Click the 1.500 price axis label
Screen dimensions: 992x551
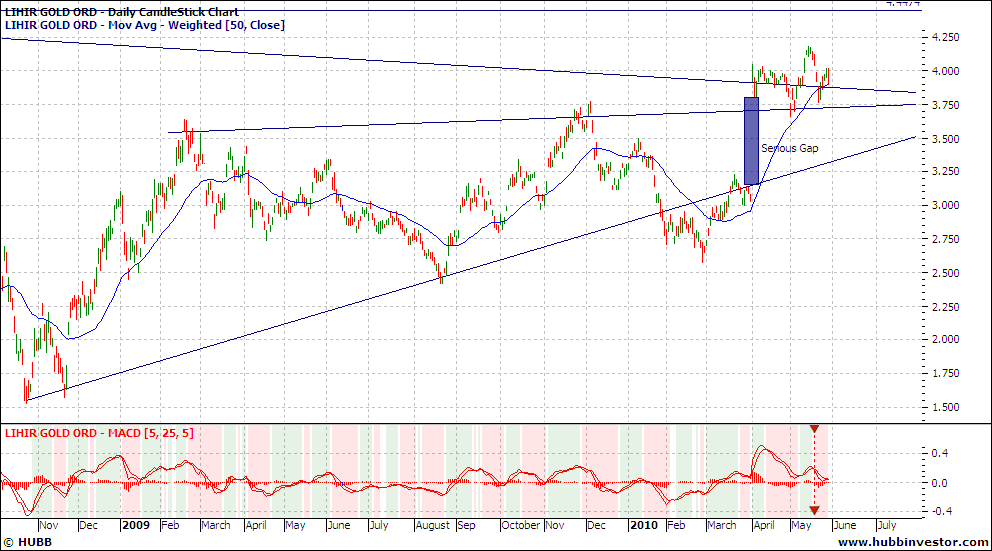point(946,407)
